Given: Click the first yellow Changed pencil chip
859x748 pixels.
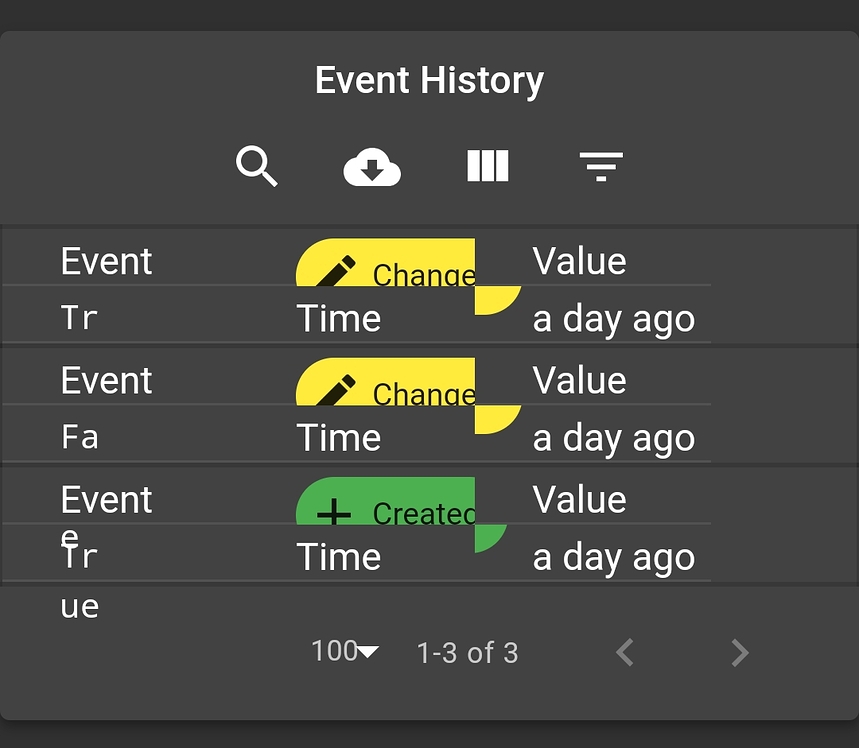Looking at the screenshot, I should pos(386,264).
